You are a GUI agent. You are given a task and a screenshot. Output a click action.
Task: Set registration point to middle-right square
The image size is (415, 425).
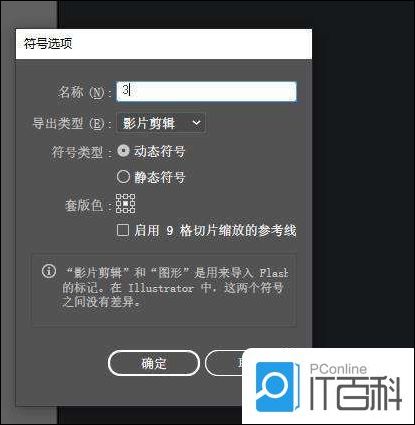pos(132,203)
